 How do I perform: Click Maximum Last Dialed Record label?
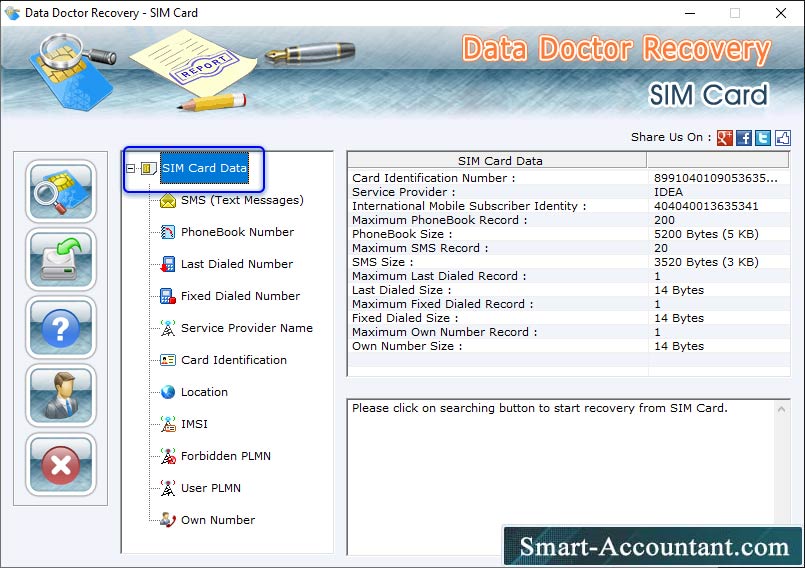click(x=439, y=276)
